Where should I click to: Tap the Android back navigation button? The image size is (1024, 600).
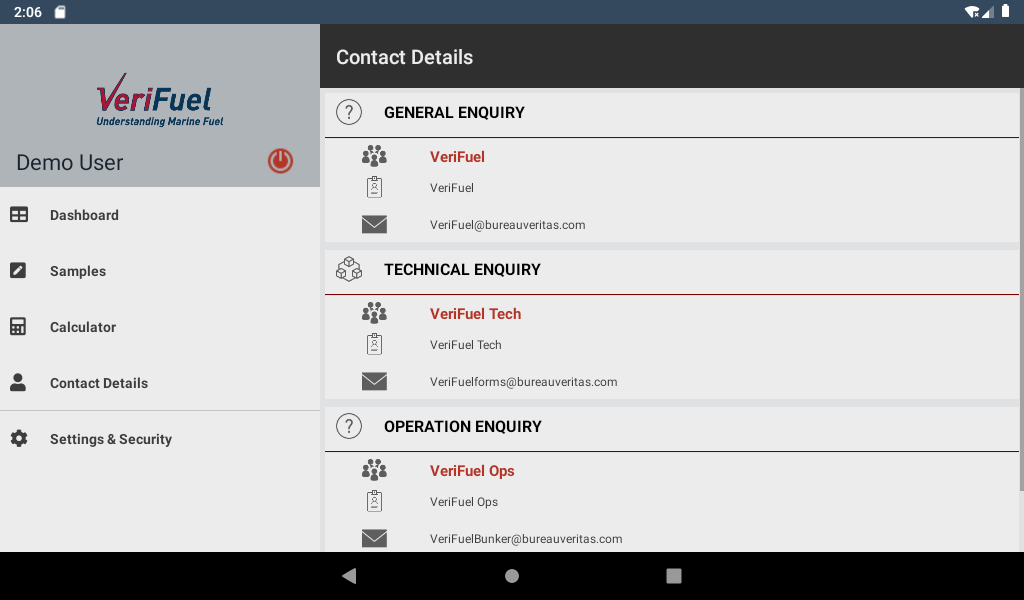[x=349, y=575]
